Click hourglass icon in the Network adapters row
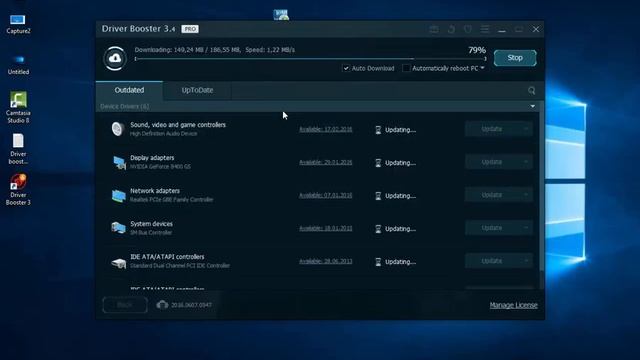This screenshot has width=640, height=360. (378, 196)
